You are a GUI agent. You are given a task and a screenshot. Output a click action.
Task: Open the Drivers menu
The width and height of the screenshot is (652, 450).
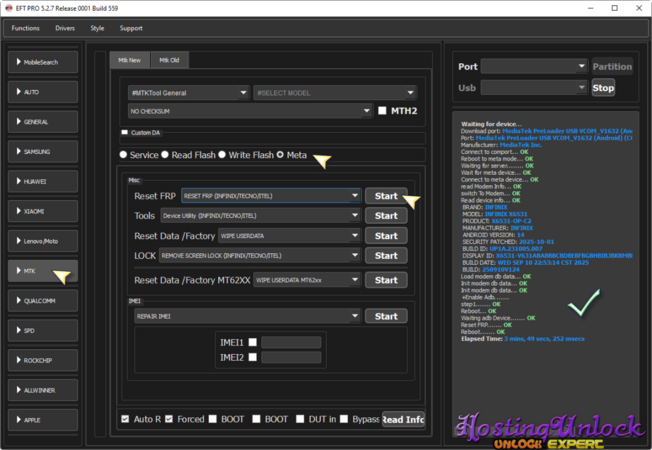pos(65,28)
